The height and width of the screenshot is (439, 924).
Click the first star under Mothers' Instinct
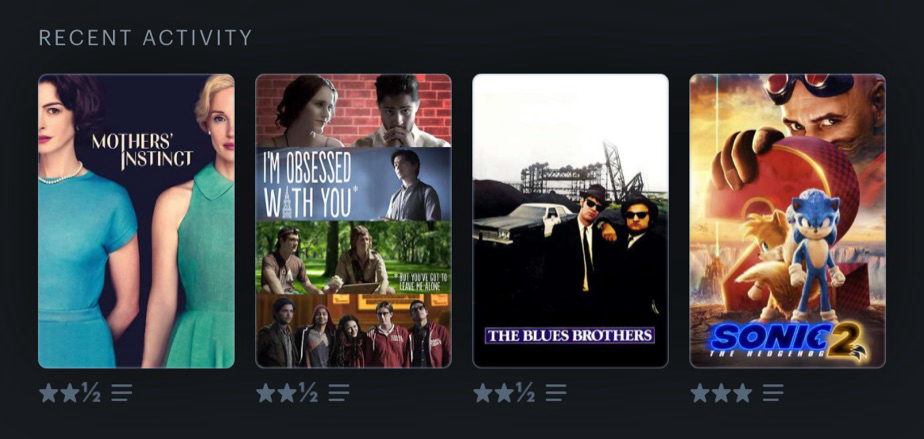click(x=48, y=392)
